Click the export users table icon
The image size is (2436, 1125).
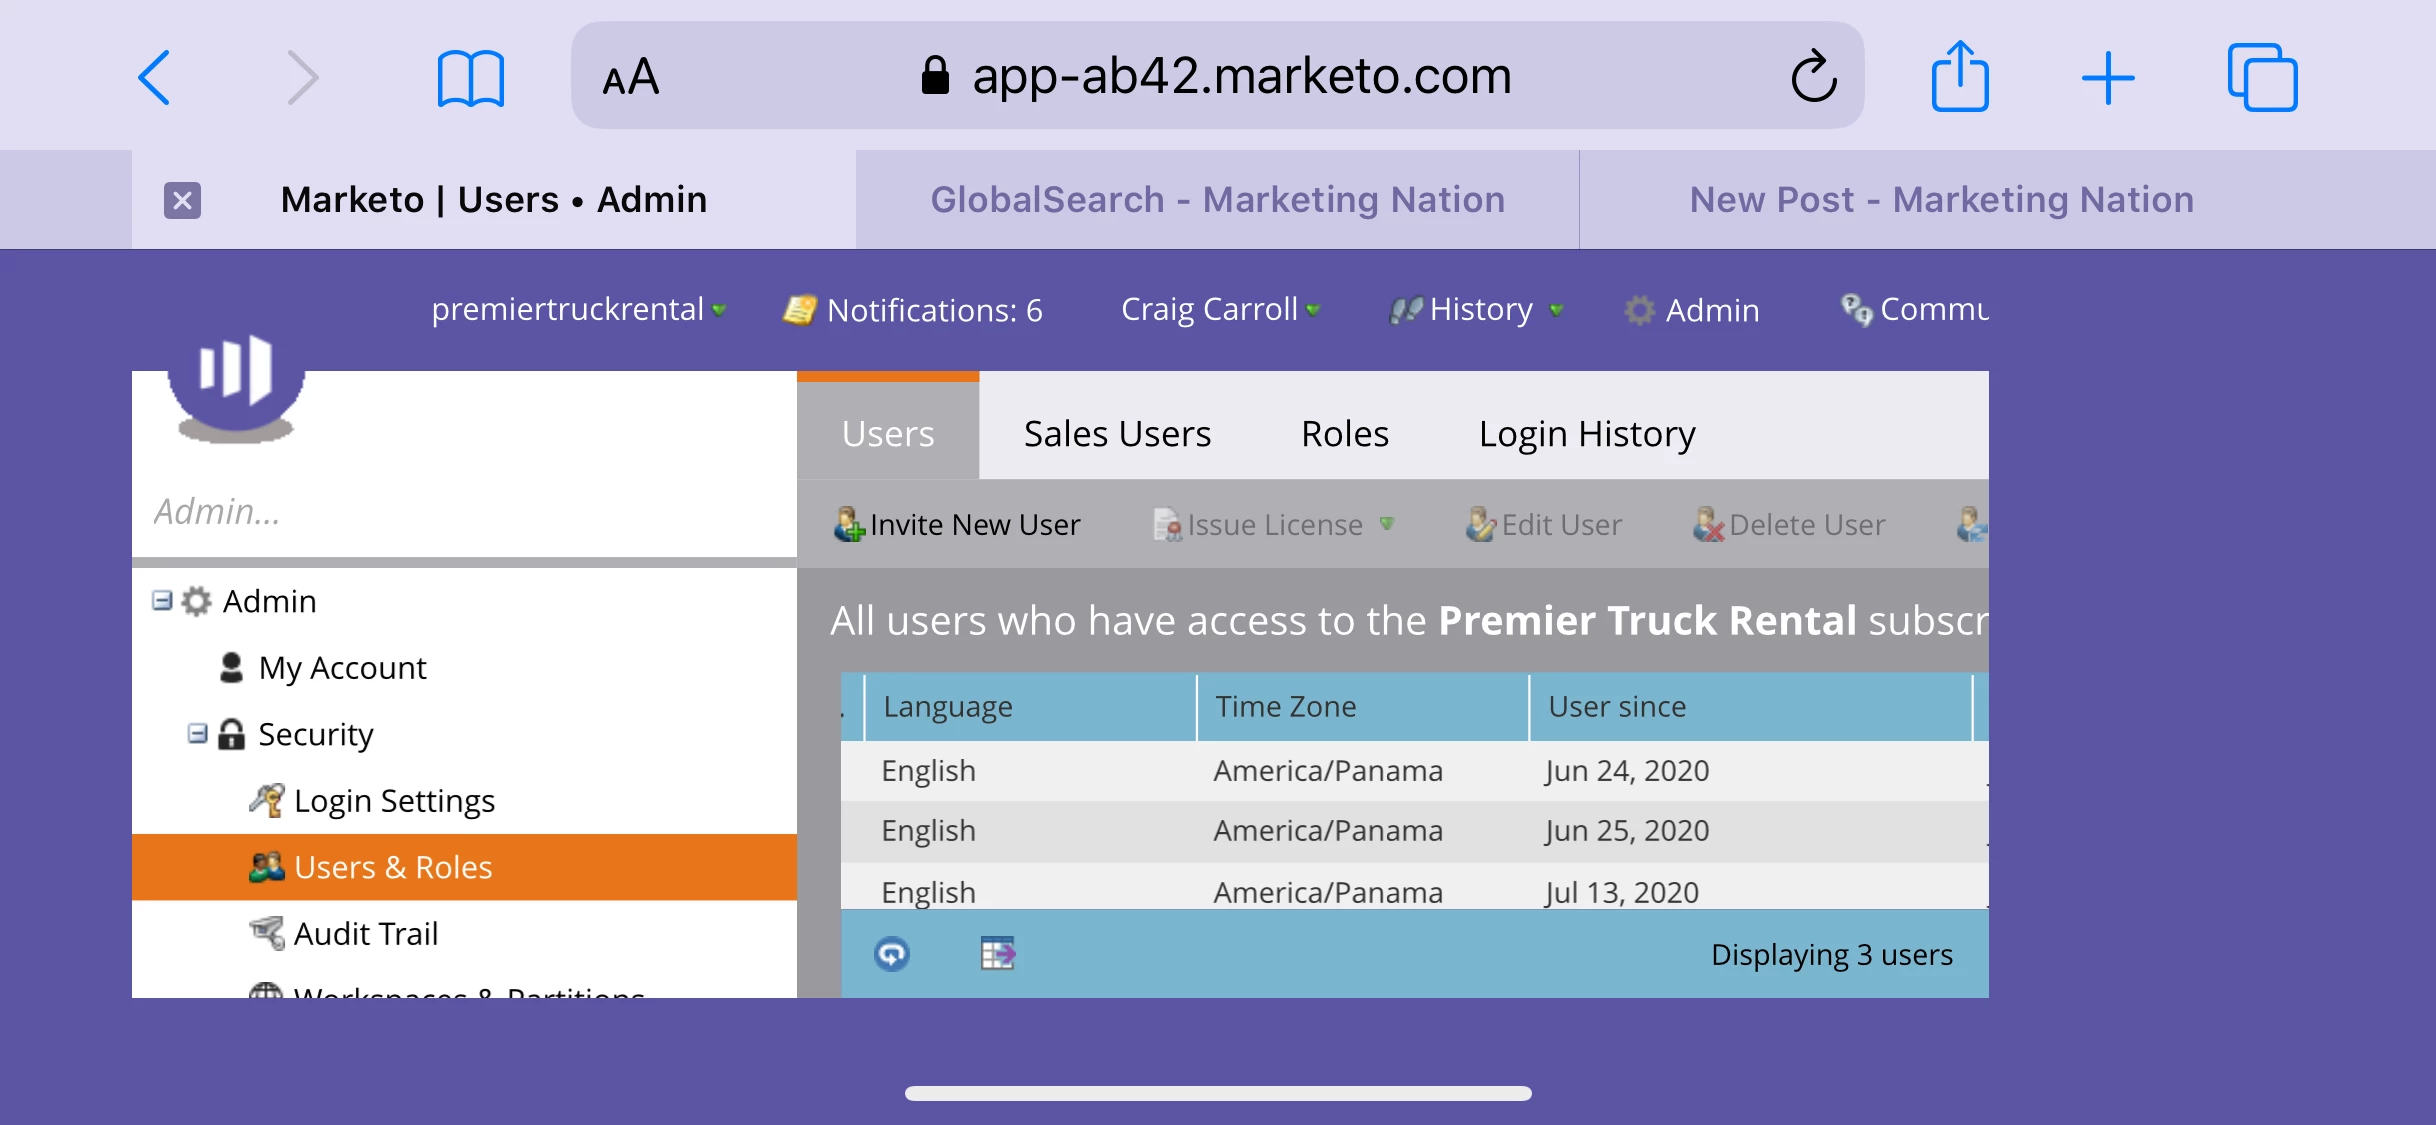(x=997, y=954)
